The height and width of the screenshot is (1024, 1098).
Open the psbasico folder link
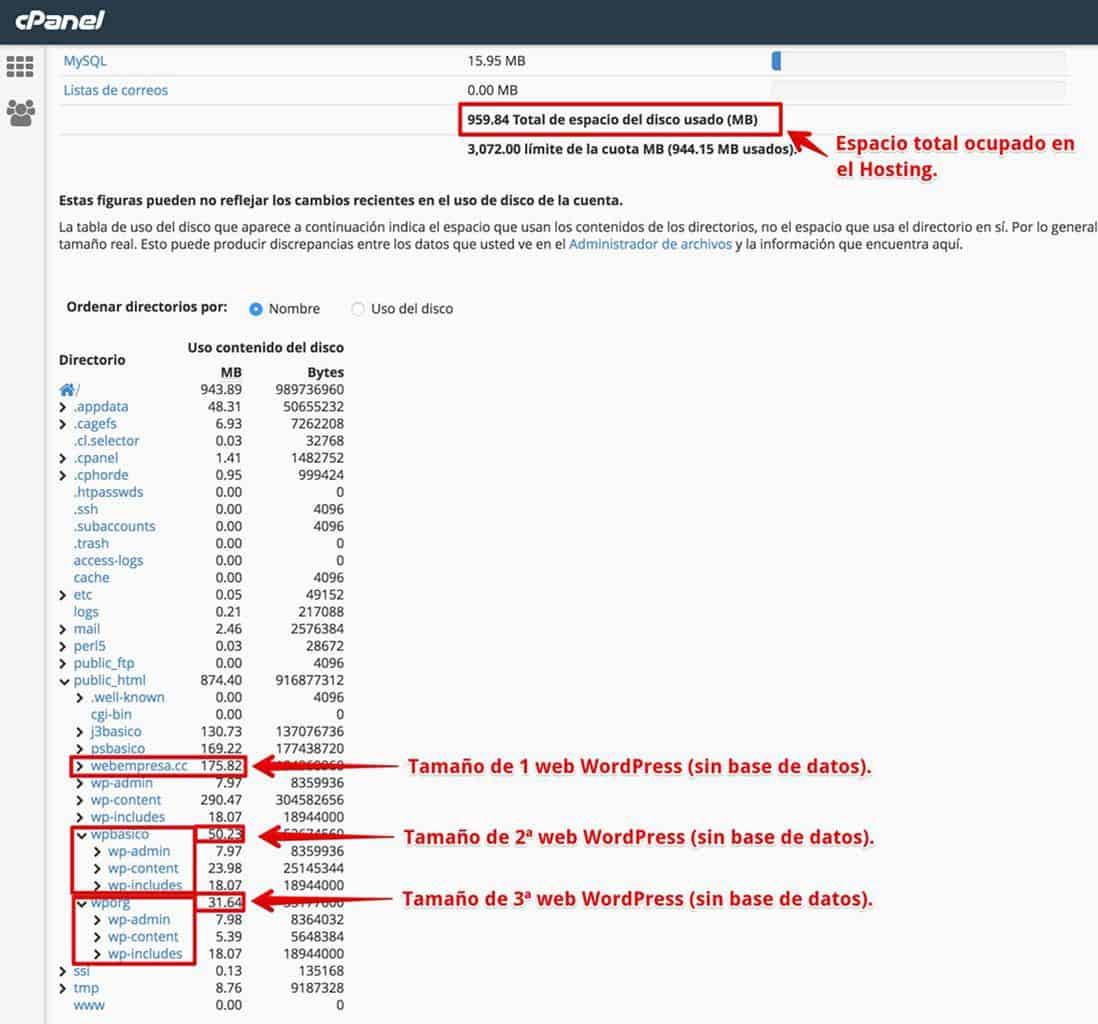117,748
